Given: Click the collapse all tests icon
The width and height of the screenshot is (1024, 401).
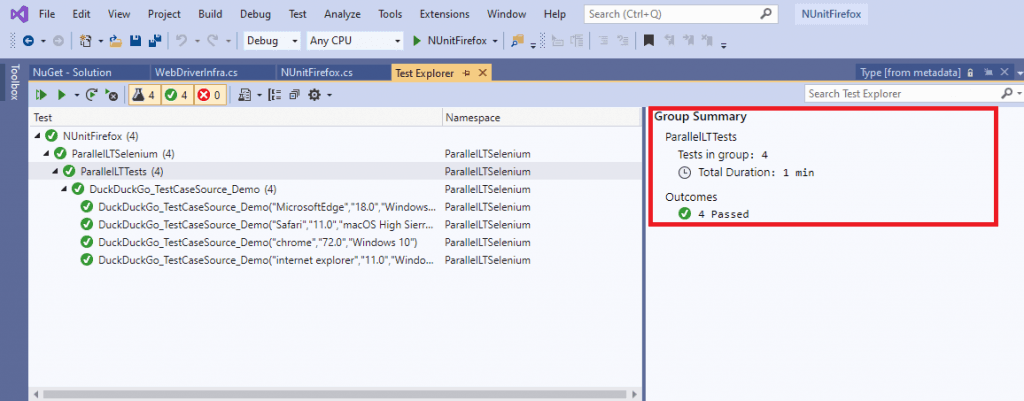Looking at the screenshot, I should [294, 94].
